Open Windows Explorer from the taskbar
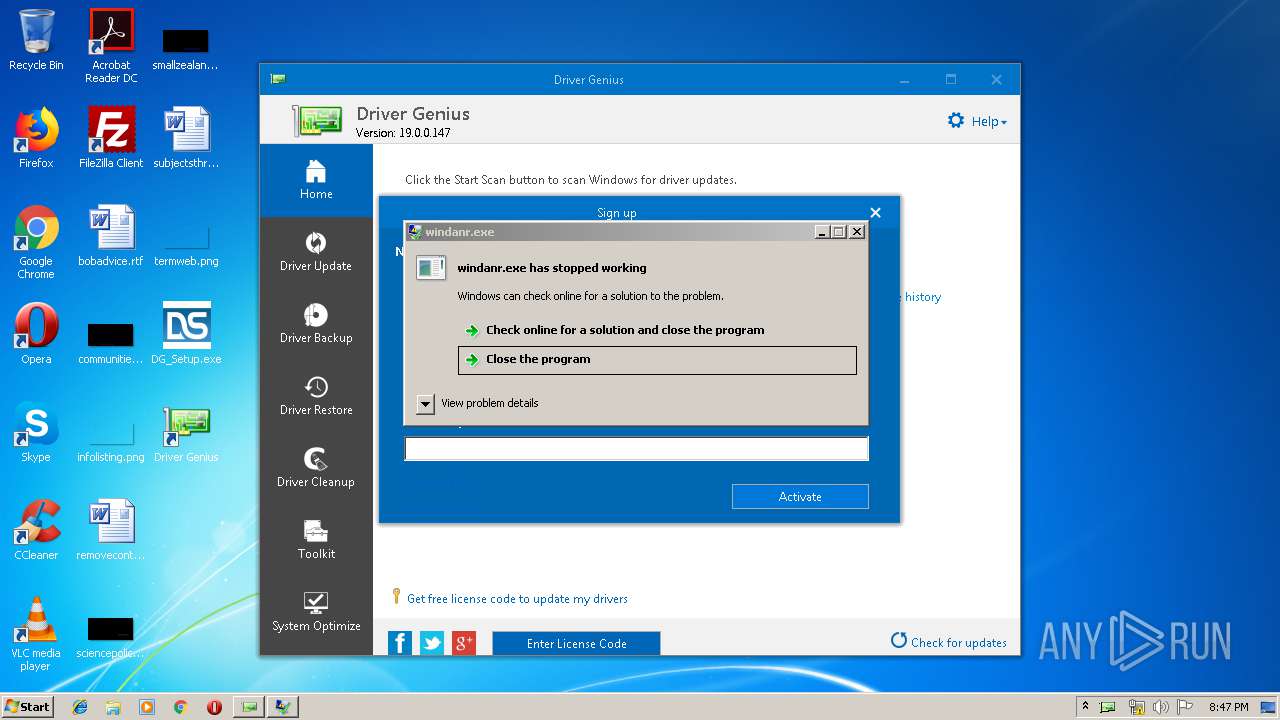 pos(113,707)
